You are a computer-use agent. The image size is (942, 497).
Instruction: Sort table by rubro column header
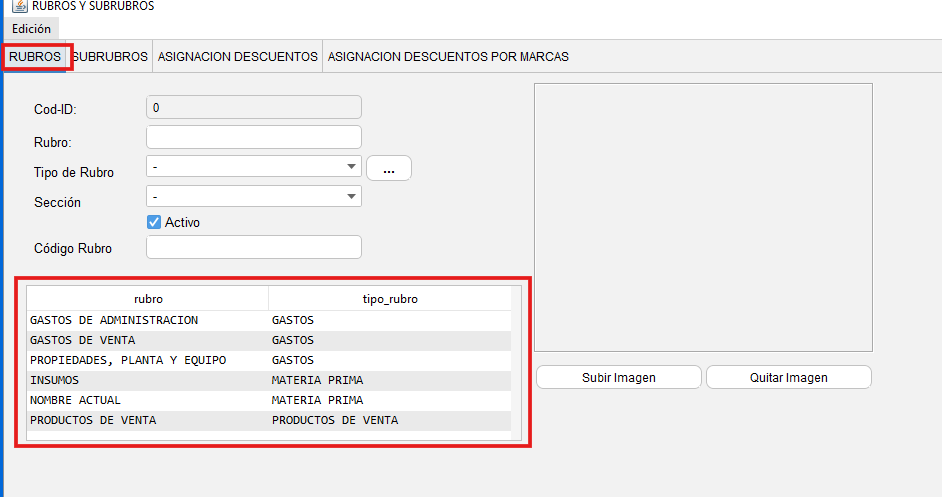click(148, 299)
